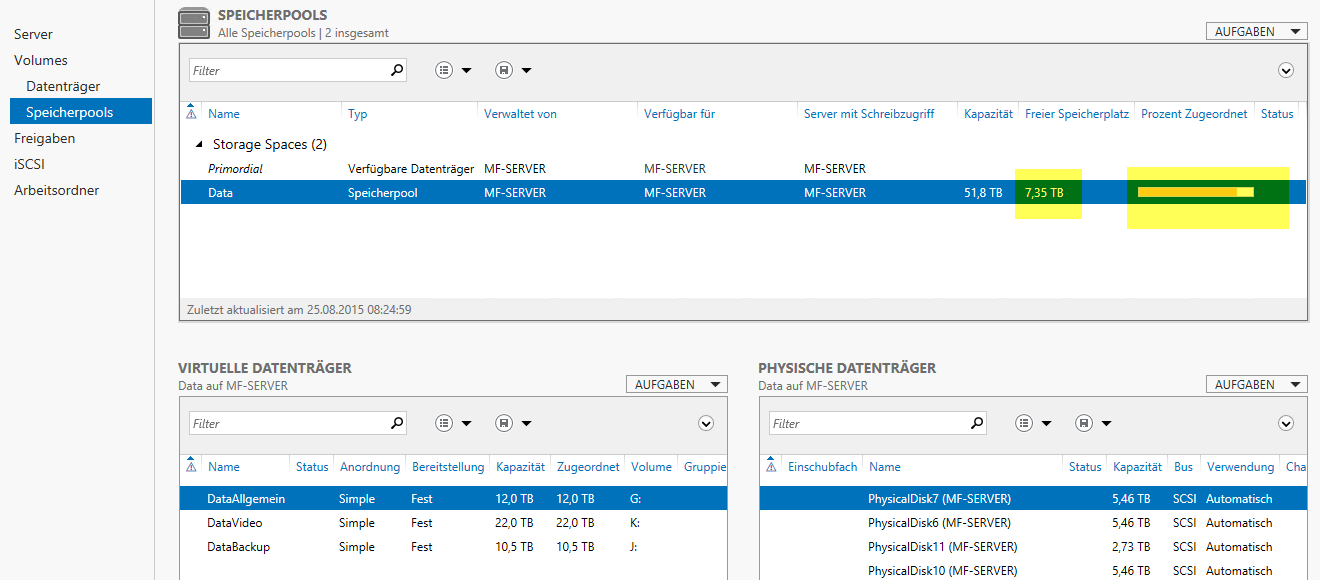Expand the Virtuelle Datenträger chevron button

click(706, 423)
